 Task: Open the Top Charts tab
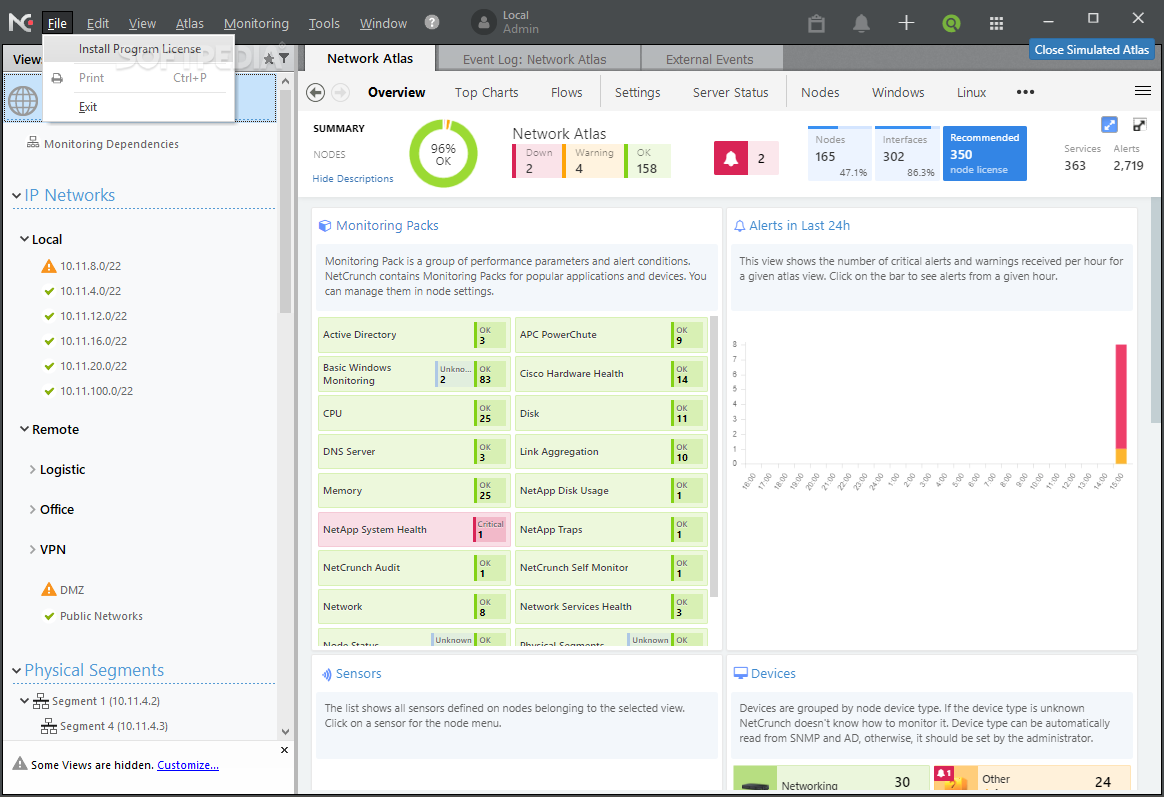[x=486, y=92]
